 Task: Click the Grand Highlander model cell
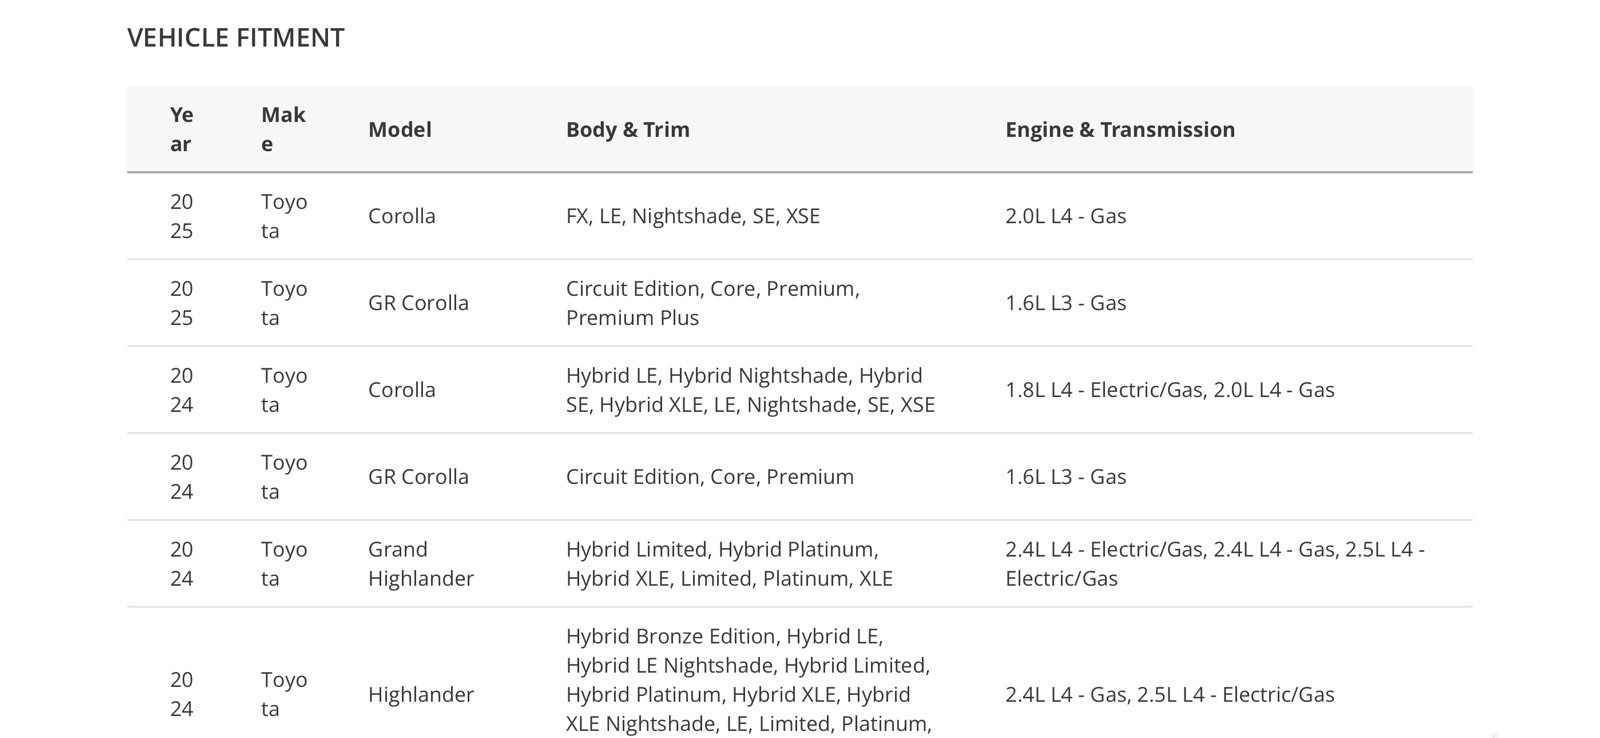(x=420, y=564)
